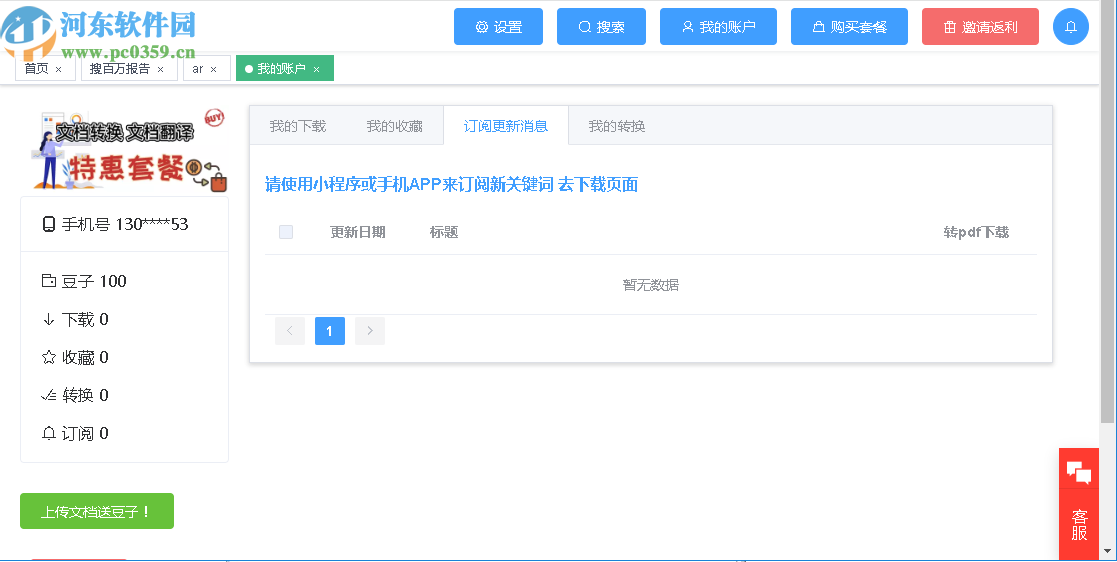Image resolution: width=1117 pixels, height=562 pixels.
Task: Tick the select-all checkbox in table header
Action: click(x=286, y=231)
